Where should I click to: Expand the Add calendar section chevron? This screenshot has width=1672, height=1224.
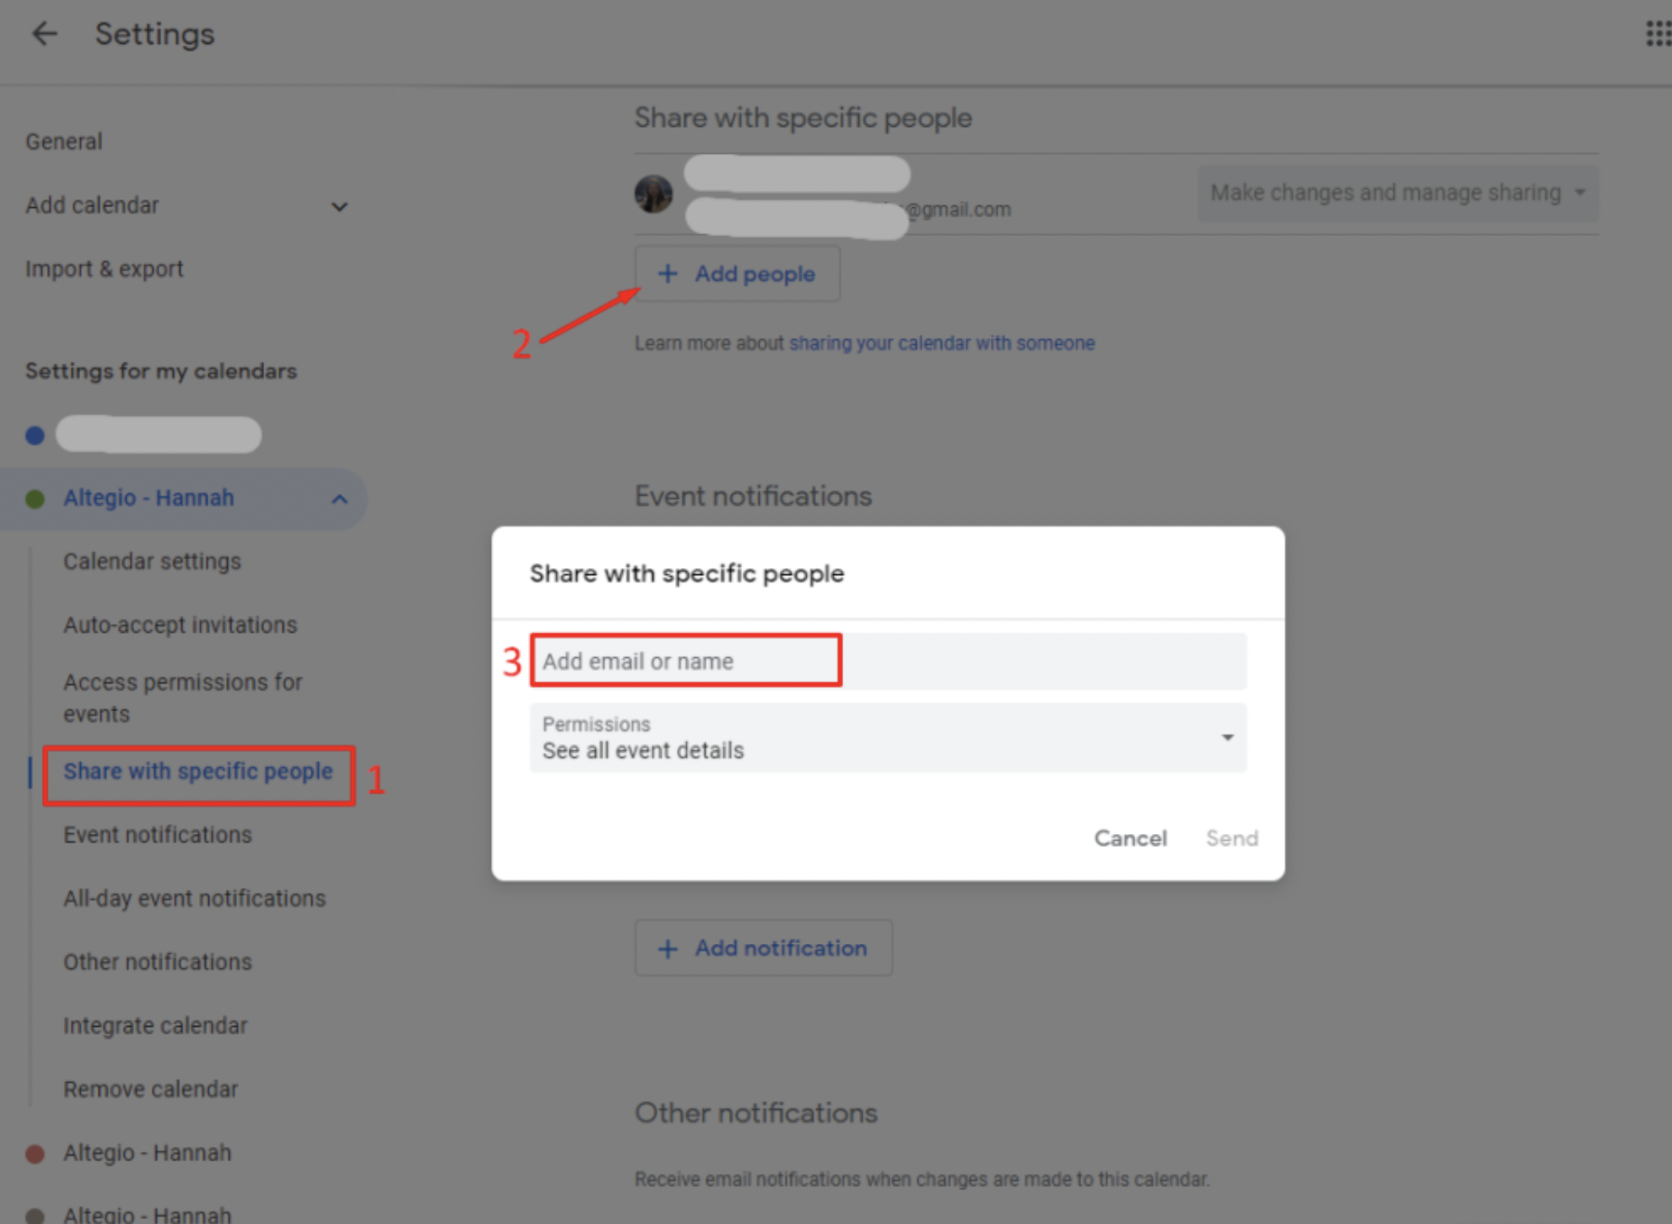(x=340, y=206)
